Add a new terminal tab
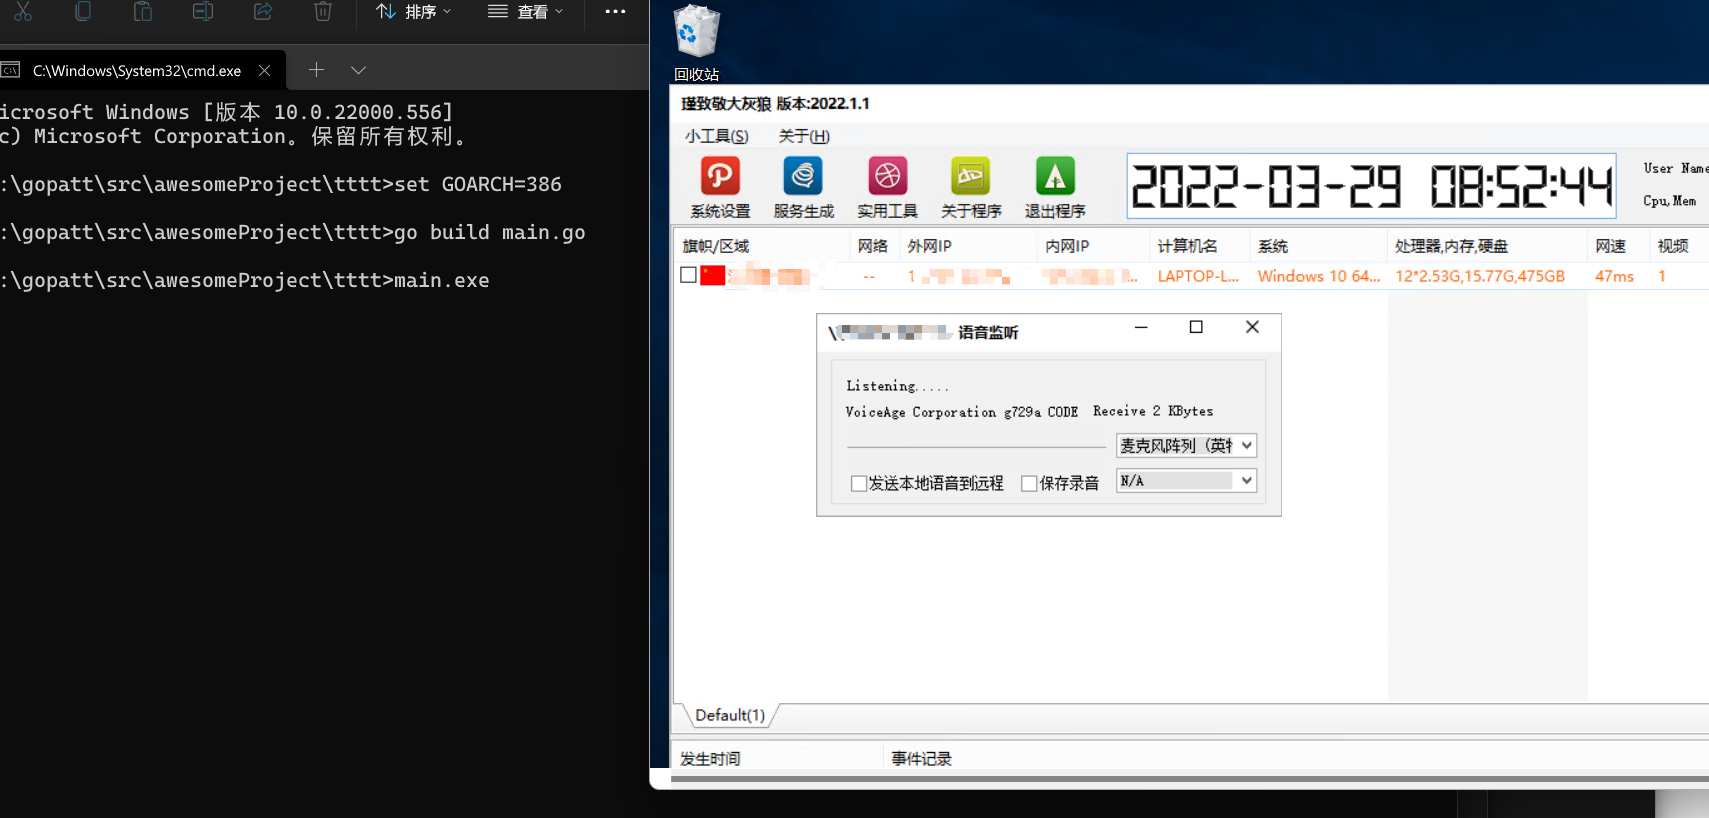 [316, 69]
